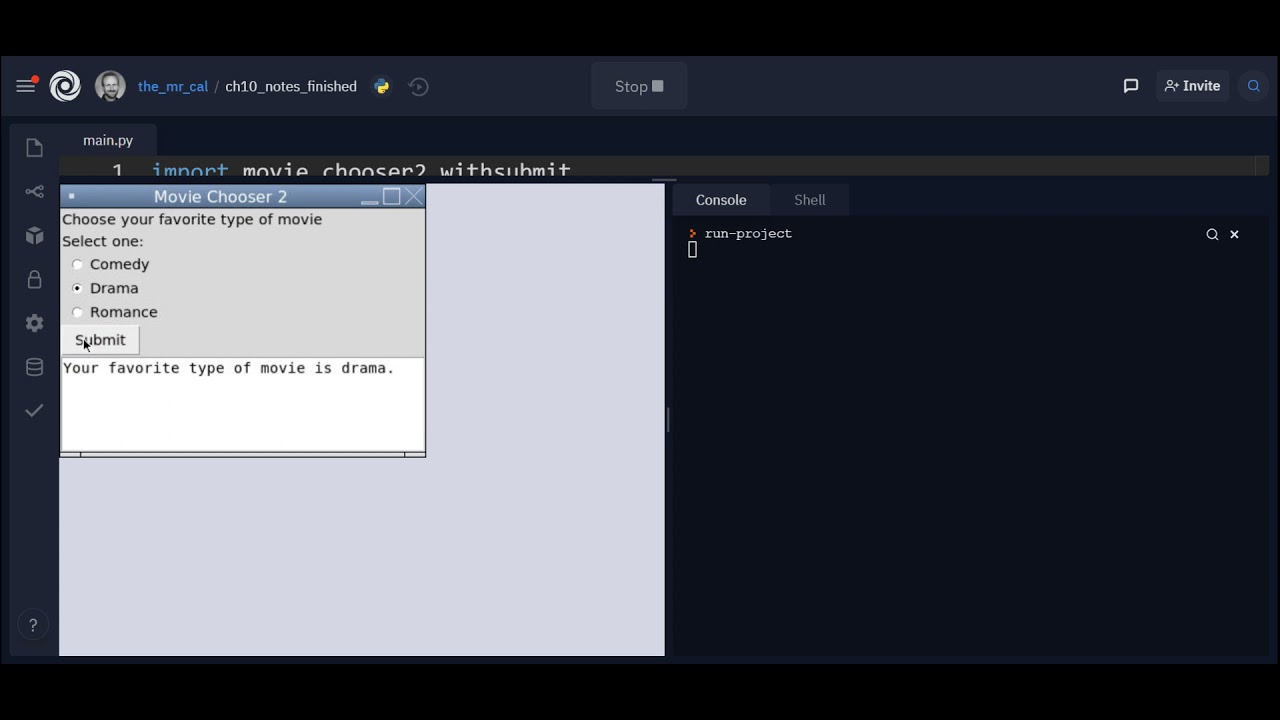Open the hamburger menu in the header

coord(26,86)
